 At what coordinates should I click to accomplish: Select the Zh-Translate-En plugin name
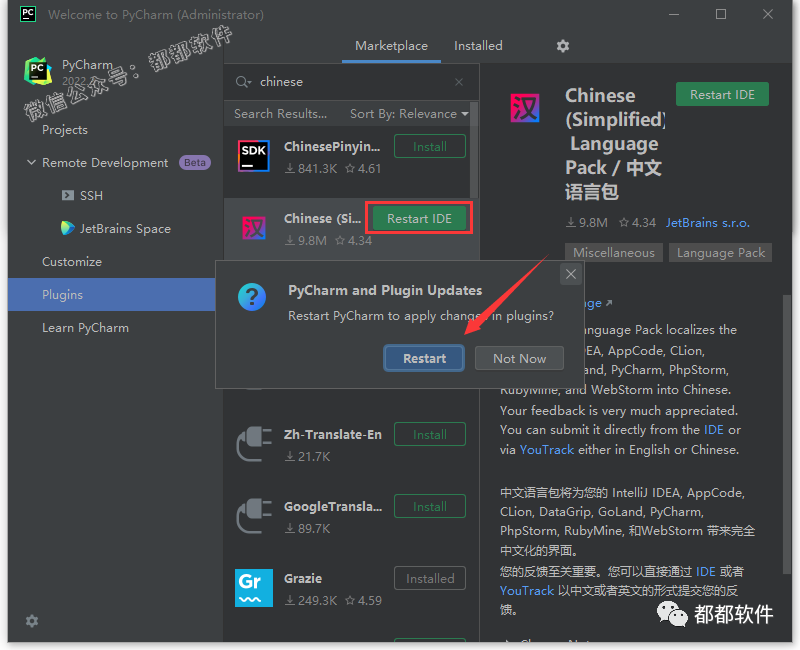click(333, 434)
